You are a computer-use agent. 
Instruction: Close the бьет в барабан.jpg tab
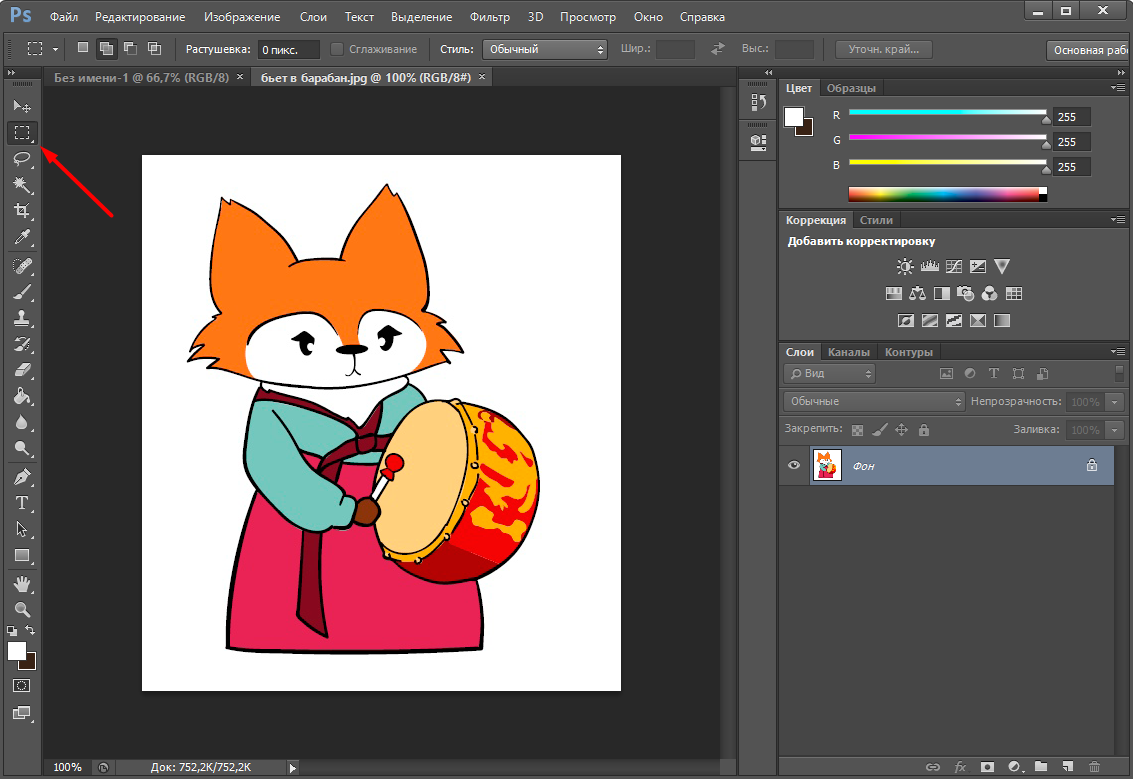[482, 77]
